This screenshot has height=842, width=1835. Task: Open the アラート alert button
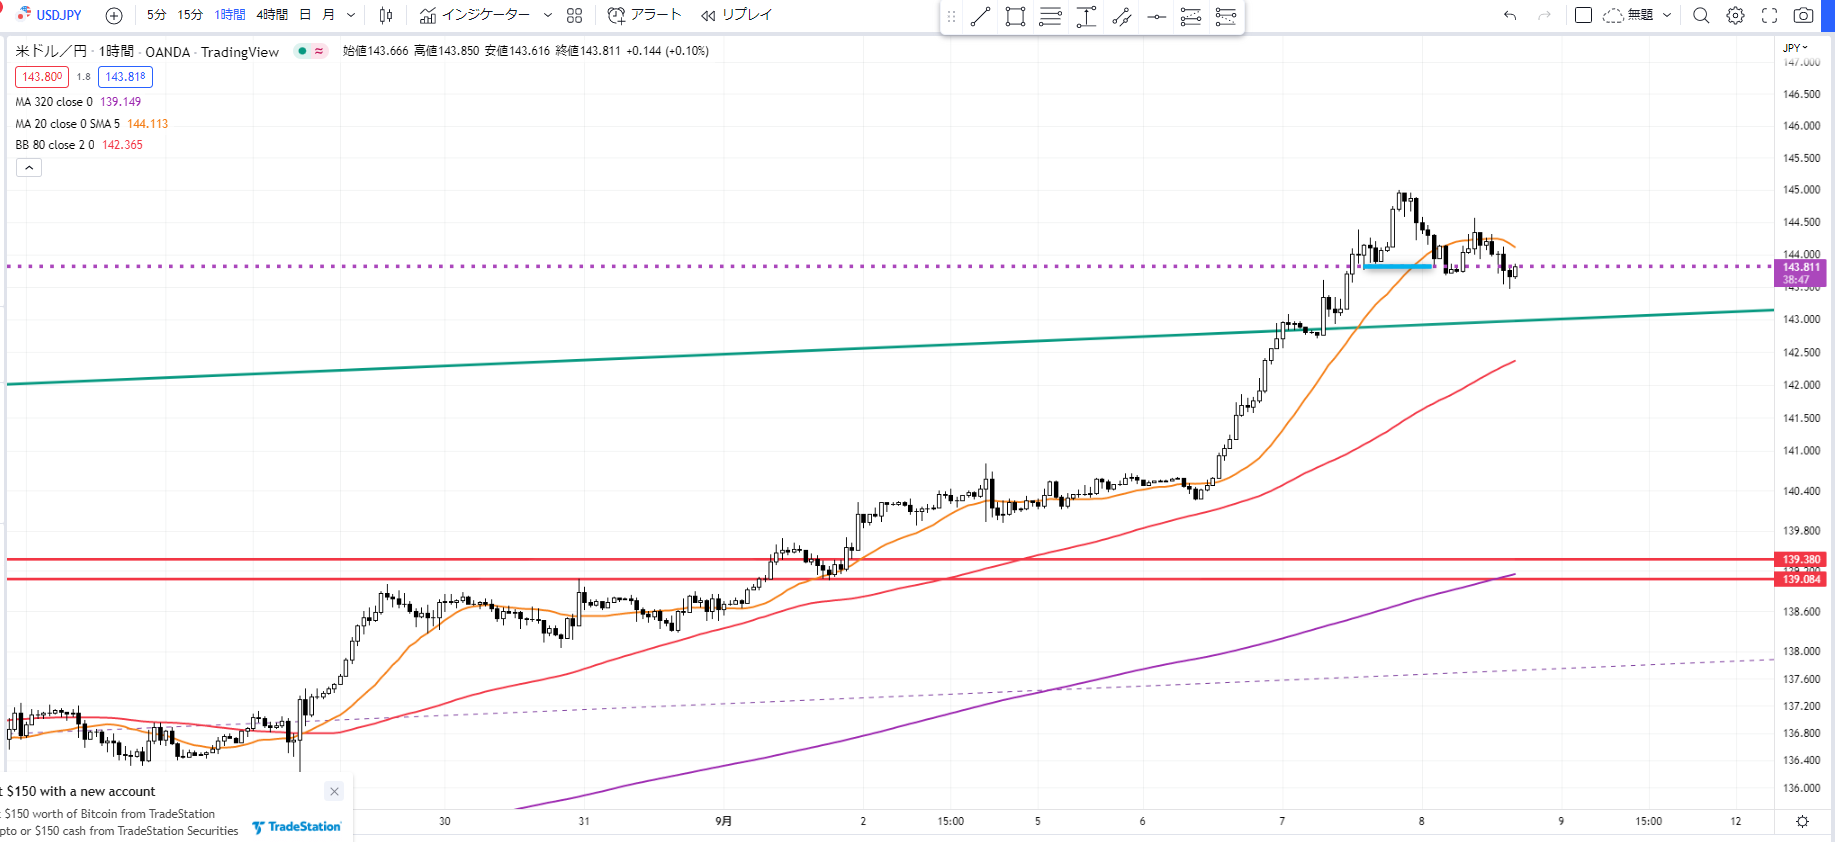point(645,15)
